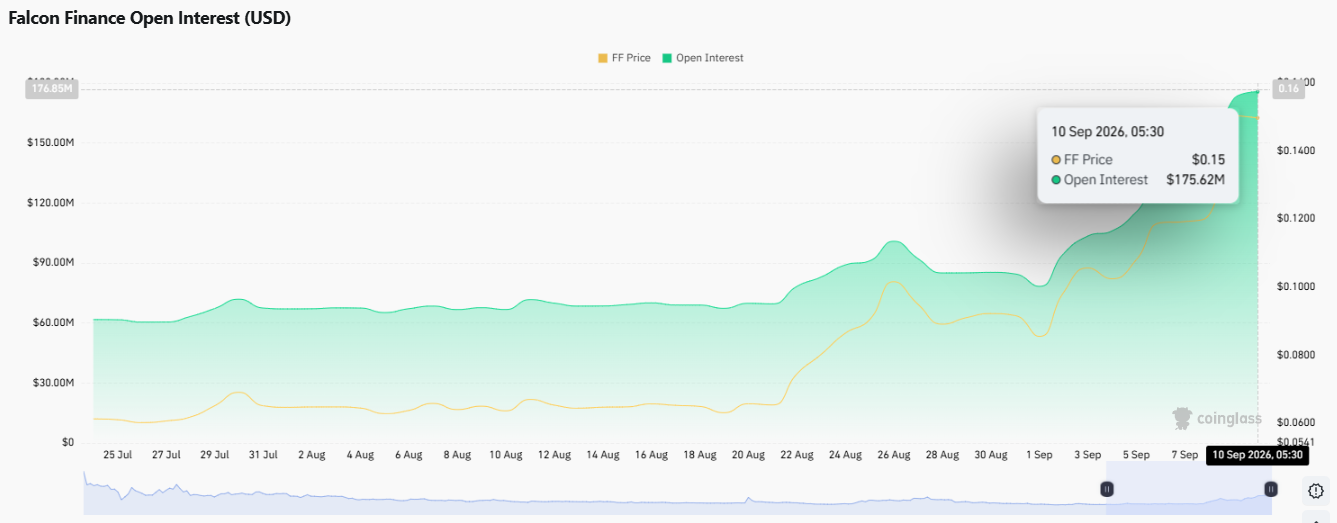The height and width of the screenshot is (523, 1337).
Task: Click the Open Interest green legend swatch
Action: click(666, 58)
